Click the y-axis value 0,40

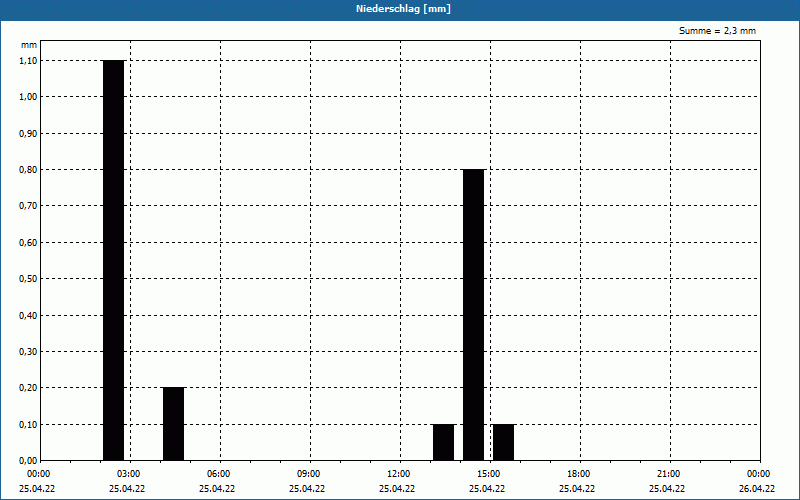click(28, 316)
